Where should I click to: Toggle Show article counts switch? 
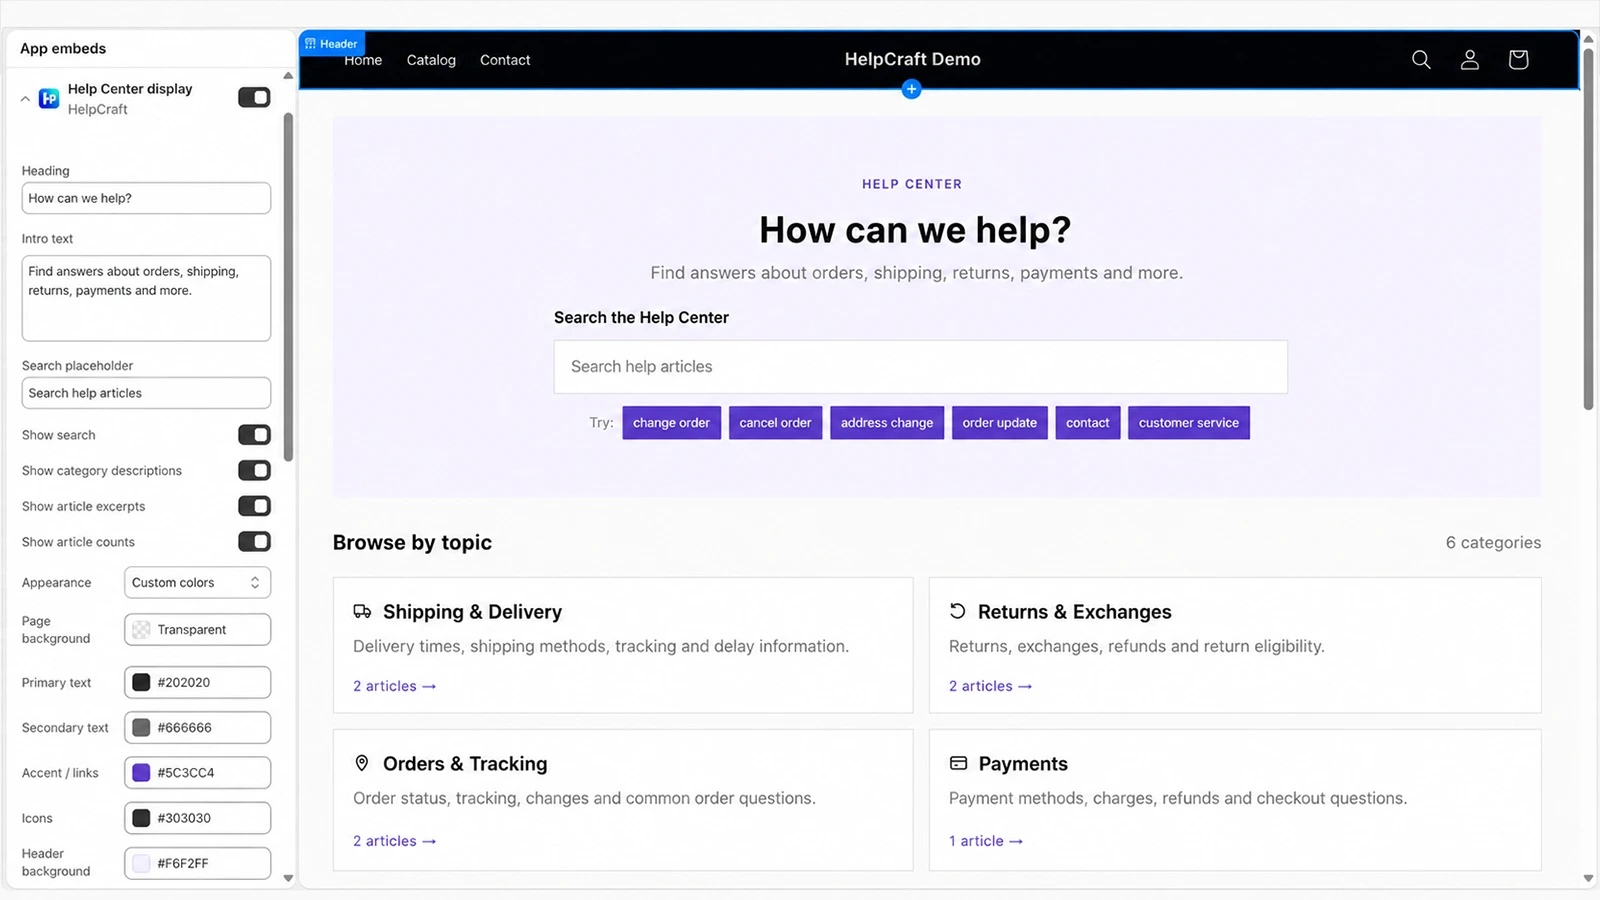(254, 542)
